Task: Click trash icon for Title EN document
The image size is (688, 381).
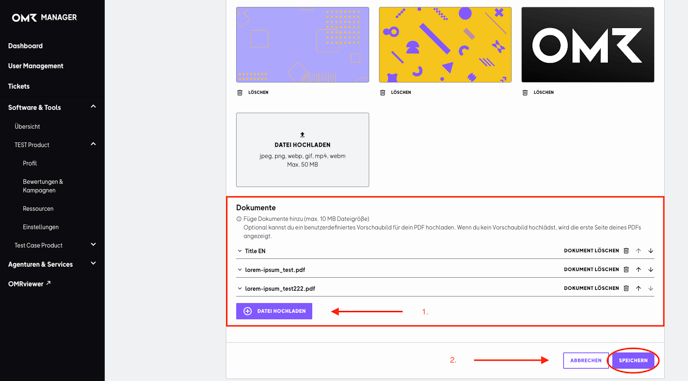Action: 626,251
